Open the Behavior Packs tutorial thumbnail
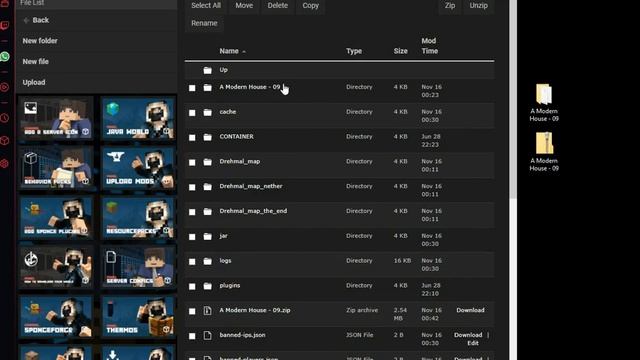The image size is (640, 360). point(56,168)
